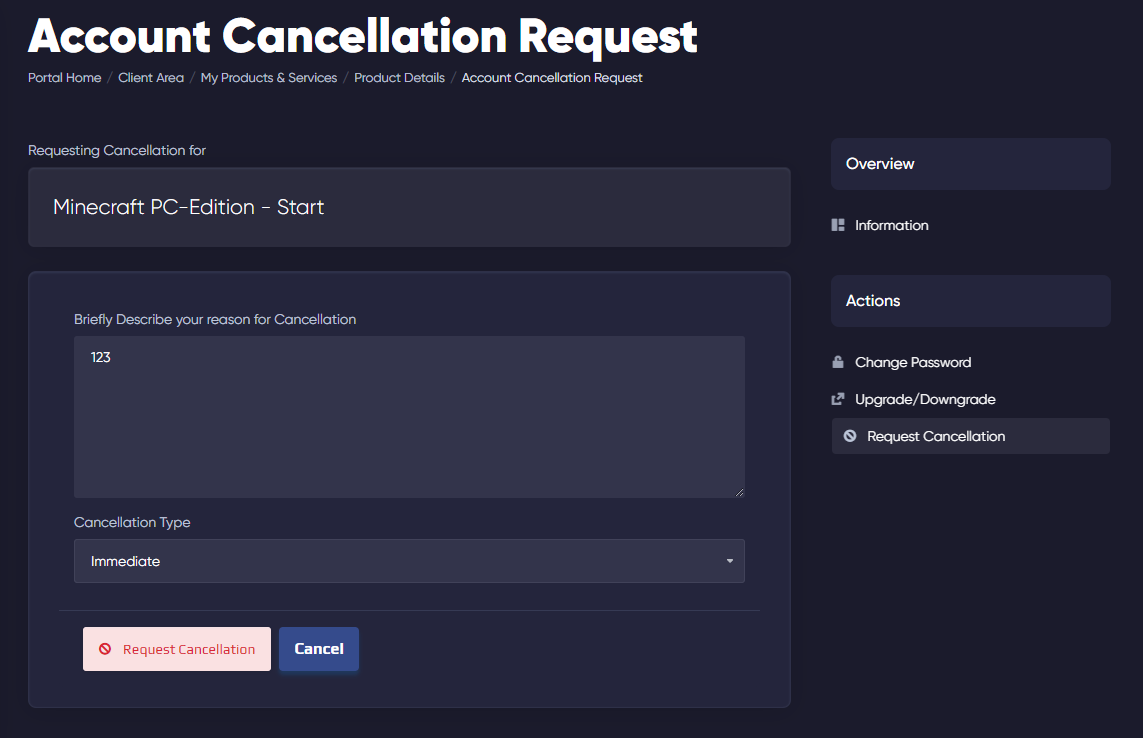Click the chevron on the Immediate selector
This screenshot has height=738, width=1143.
pyautogui.click(x=729, y=561)
